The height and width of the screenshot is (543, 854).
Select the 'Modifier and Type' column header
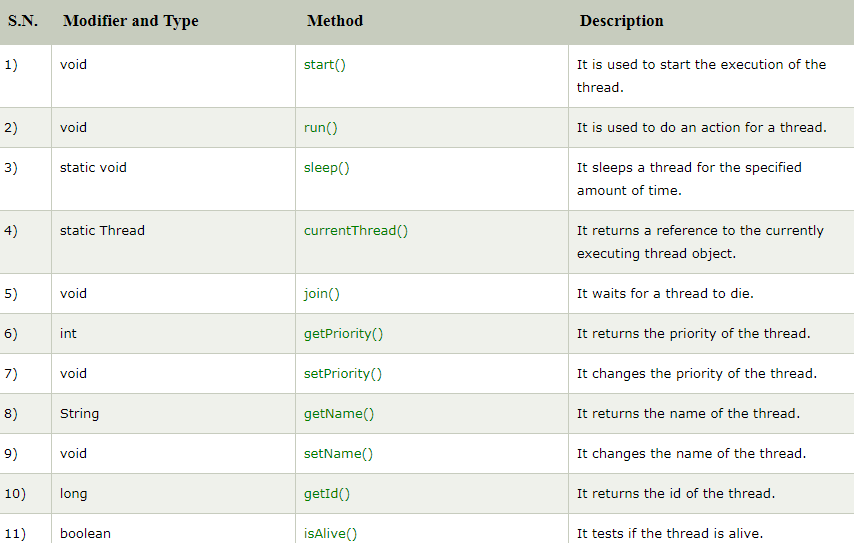point(131,21)
